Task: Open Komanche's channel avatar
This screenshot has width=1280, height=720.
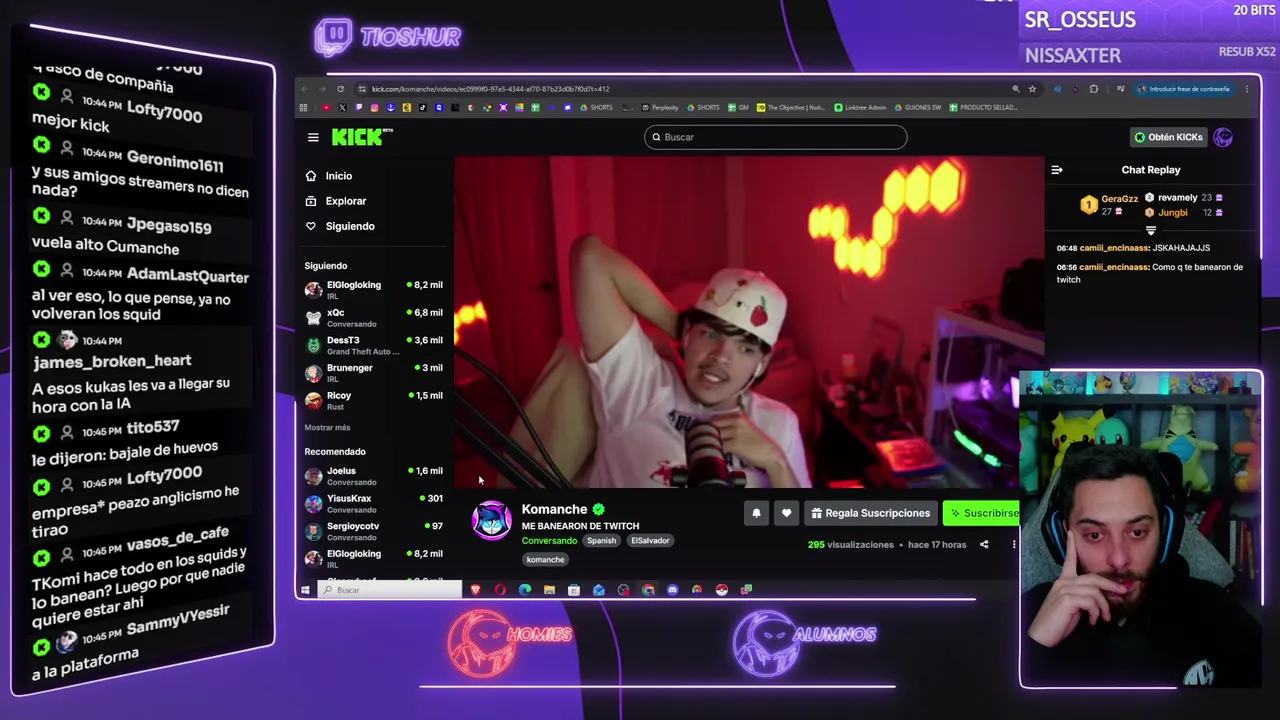Action: pyautogui.click(x=491, y=521)
